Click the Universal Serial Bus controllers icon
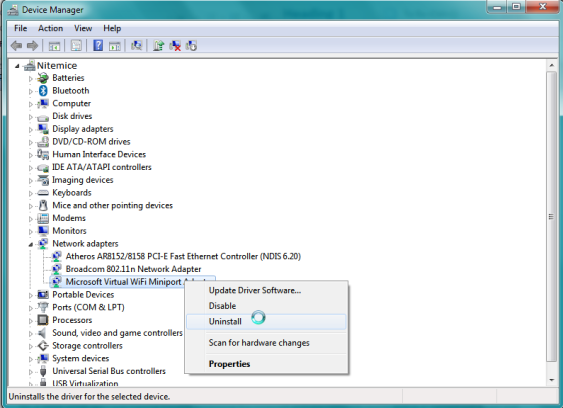This screenshot has height=408, width=563. tap(43, 371)
